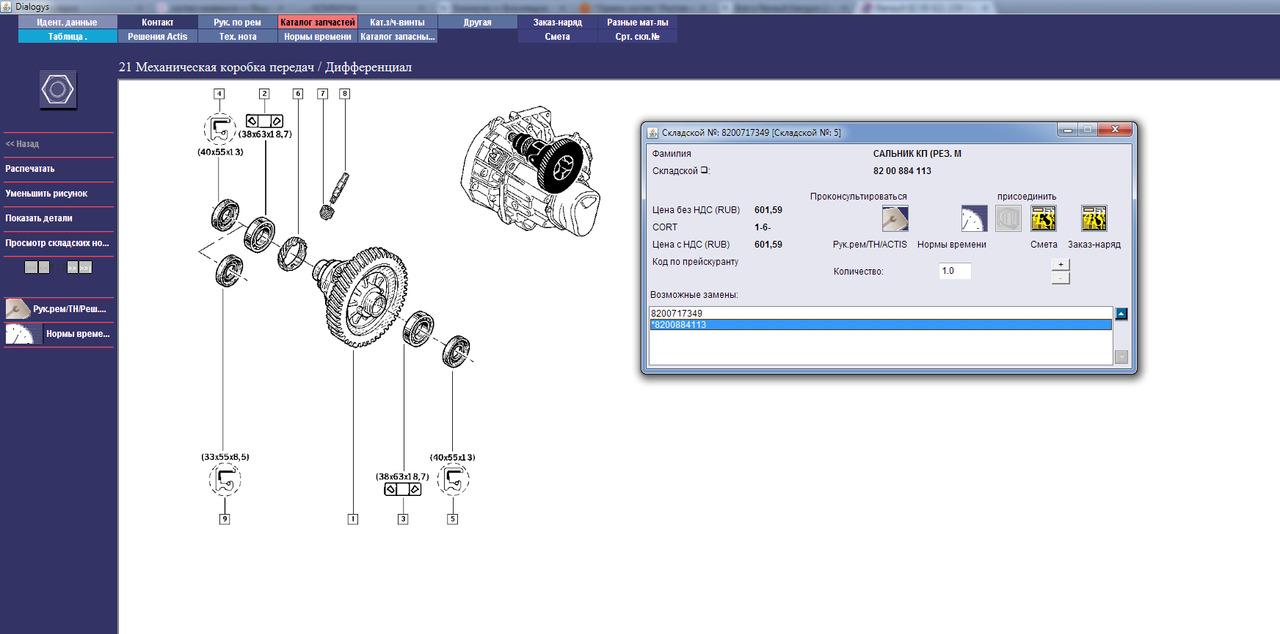Select replacement *8200884113 in the list
1280x634 pixels.
coord(881,325)
